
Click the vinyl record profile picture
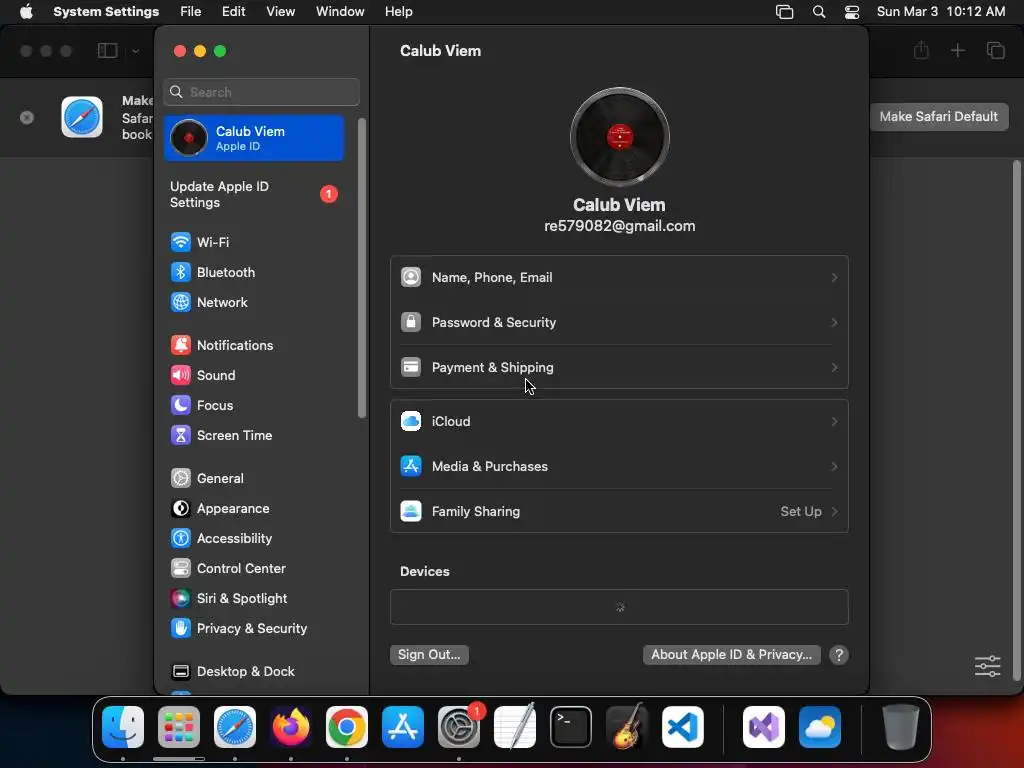[619, 137]
